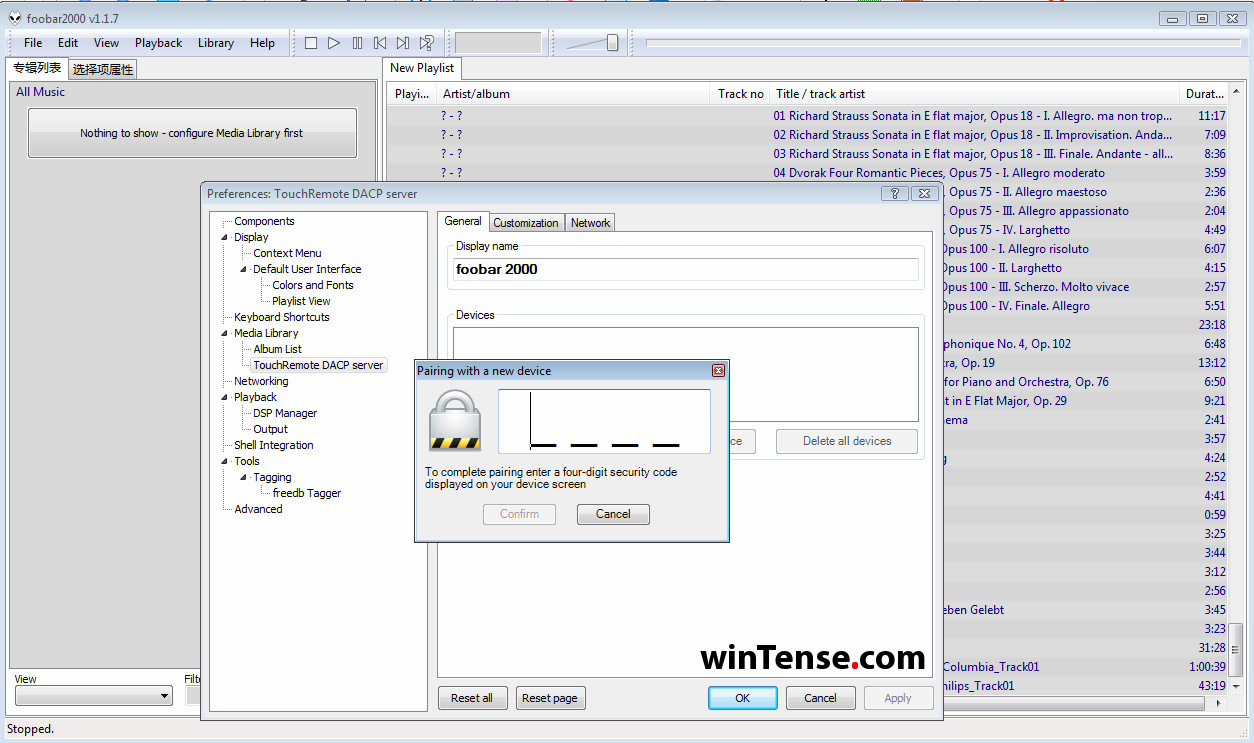Collapse the Display node in preferences tree

225,237
